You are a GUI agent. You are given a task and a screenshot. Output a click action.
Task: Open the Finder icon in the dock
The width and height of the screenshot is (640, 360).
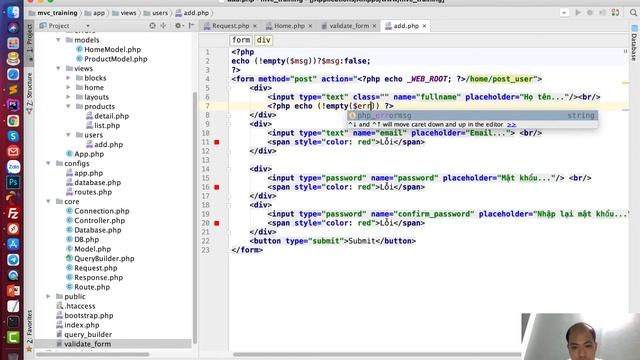point(13,12)
